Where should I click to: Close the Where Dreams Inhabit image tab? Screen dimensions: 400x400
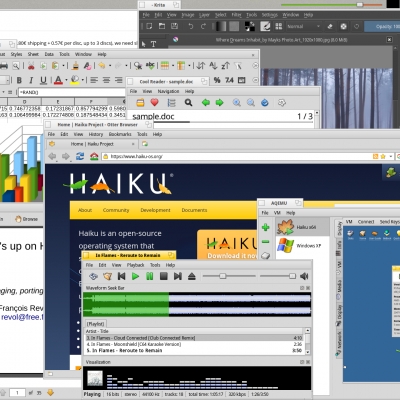pos(389,40)
